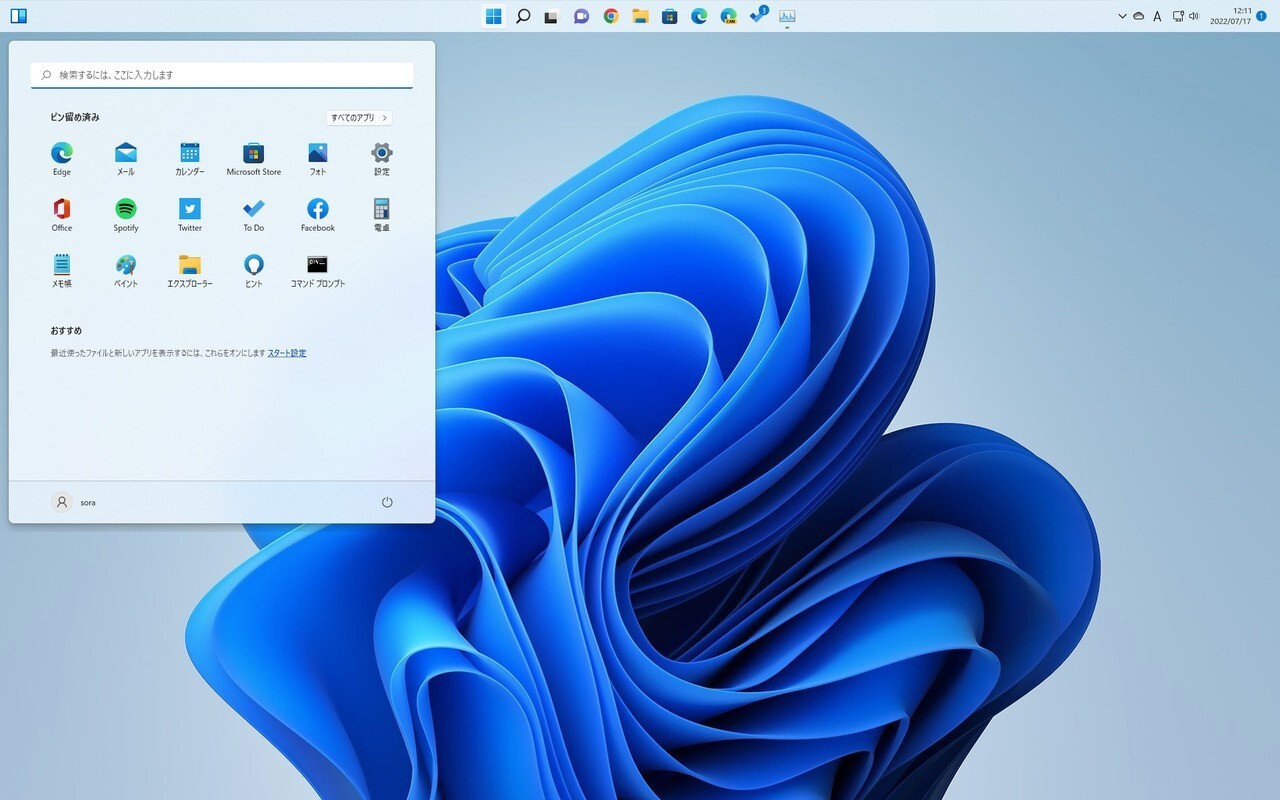Open the sora user account menu
This screenshot has height=800, width=1280.
[x=75, y=502]
